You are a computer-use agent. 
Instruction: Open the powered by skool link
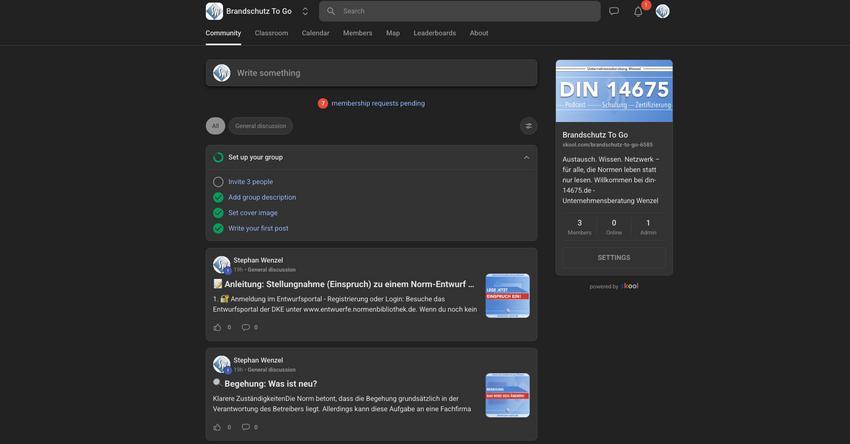coord(614,286)
